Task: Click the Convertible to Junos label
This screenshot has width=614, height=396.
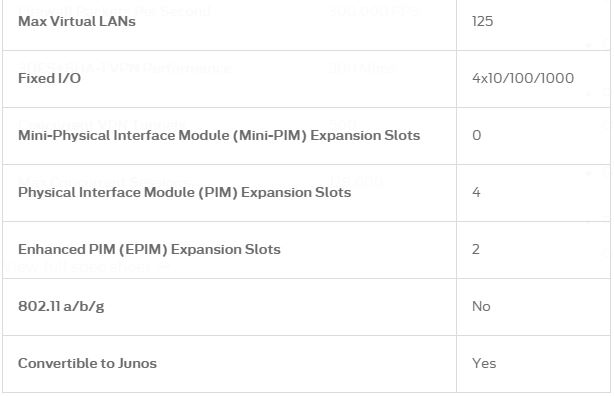Action: (x=87, y=363)
